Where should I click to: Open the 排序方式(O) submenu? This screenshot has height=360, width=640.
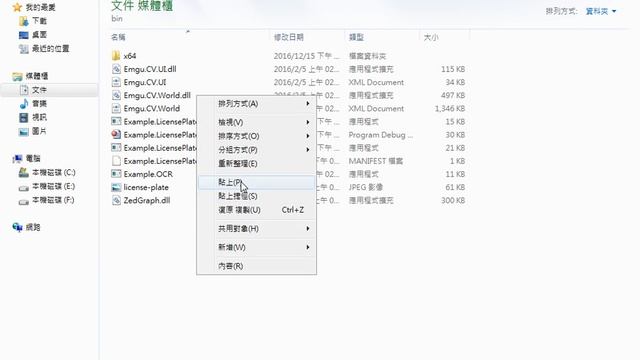coord(256,136)
